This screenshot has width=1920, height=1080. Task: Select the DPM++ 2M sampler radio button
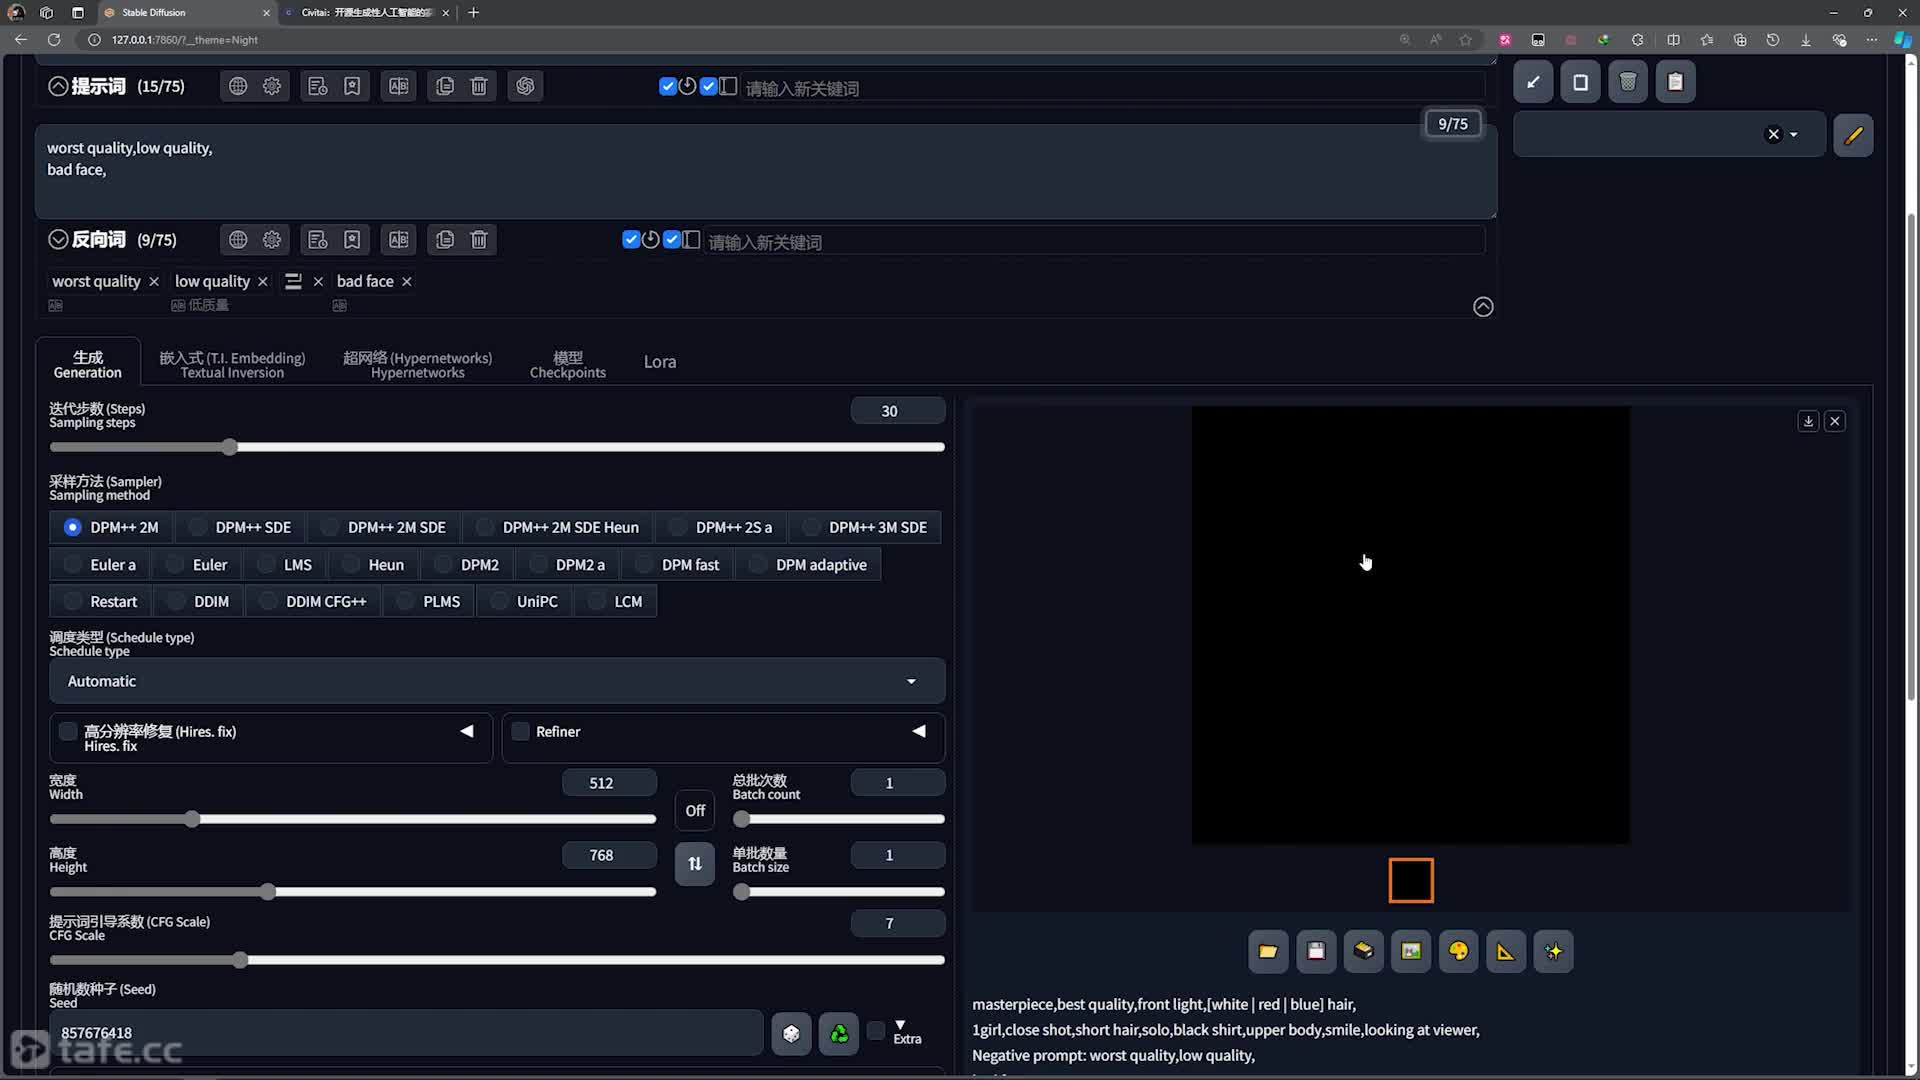pyautogui.click(x=72, y=527)
